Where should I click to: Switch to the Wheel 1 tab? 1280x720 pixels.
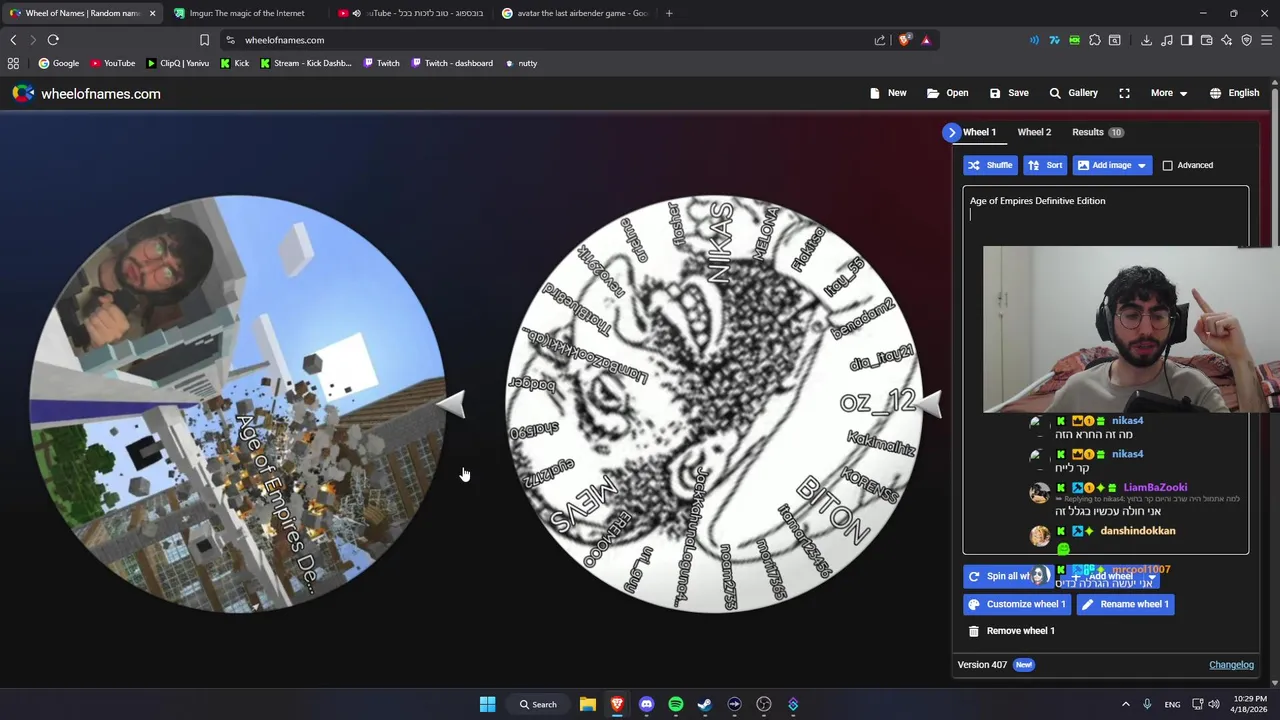tap(979, 132)
